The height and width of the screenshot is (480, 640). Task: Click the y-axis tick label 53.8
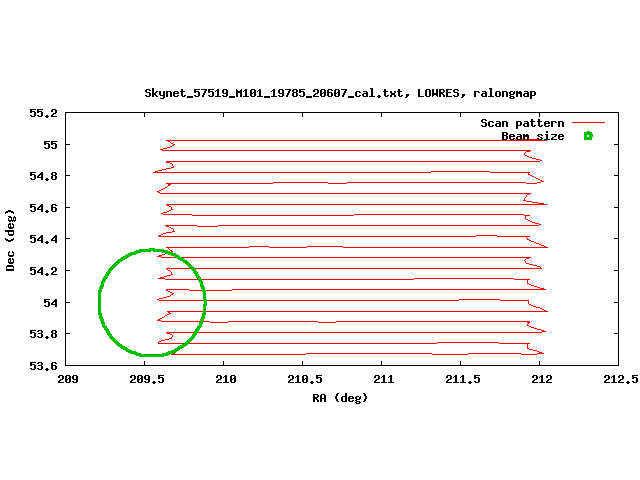(43, 334)
